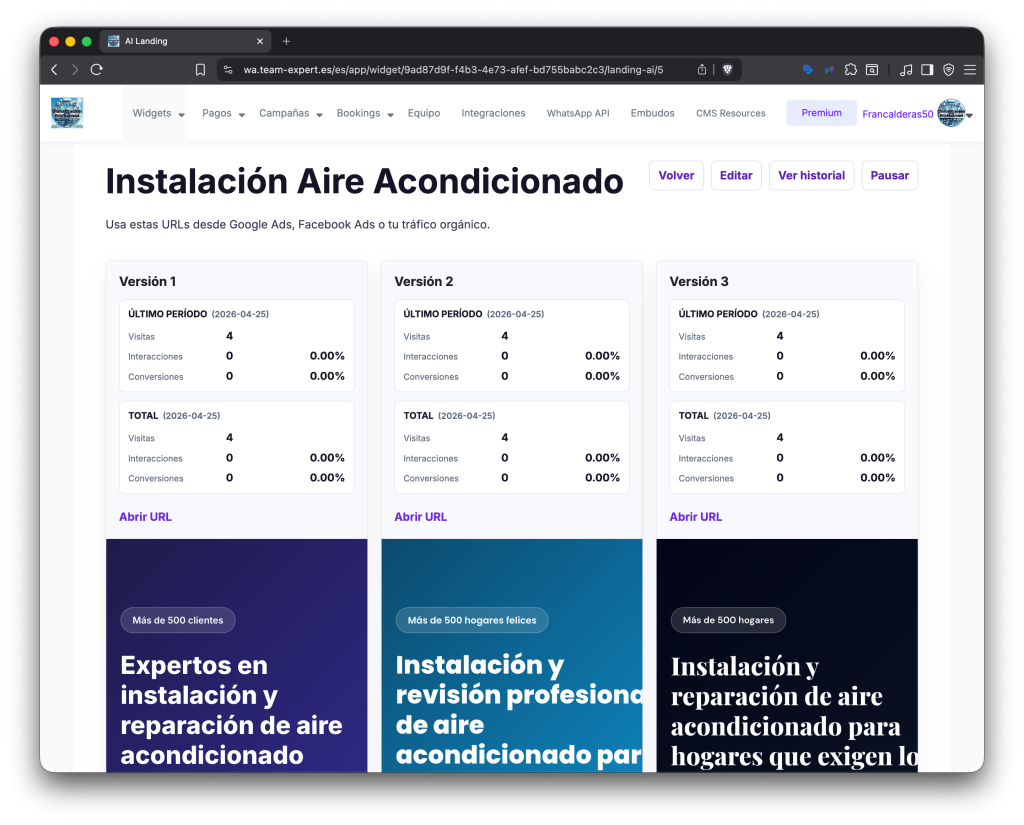1024x825 pixels.
Task: Open the Abrir URL link for Versión 2
Action: pyautogui.click(x=420, y=517)
